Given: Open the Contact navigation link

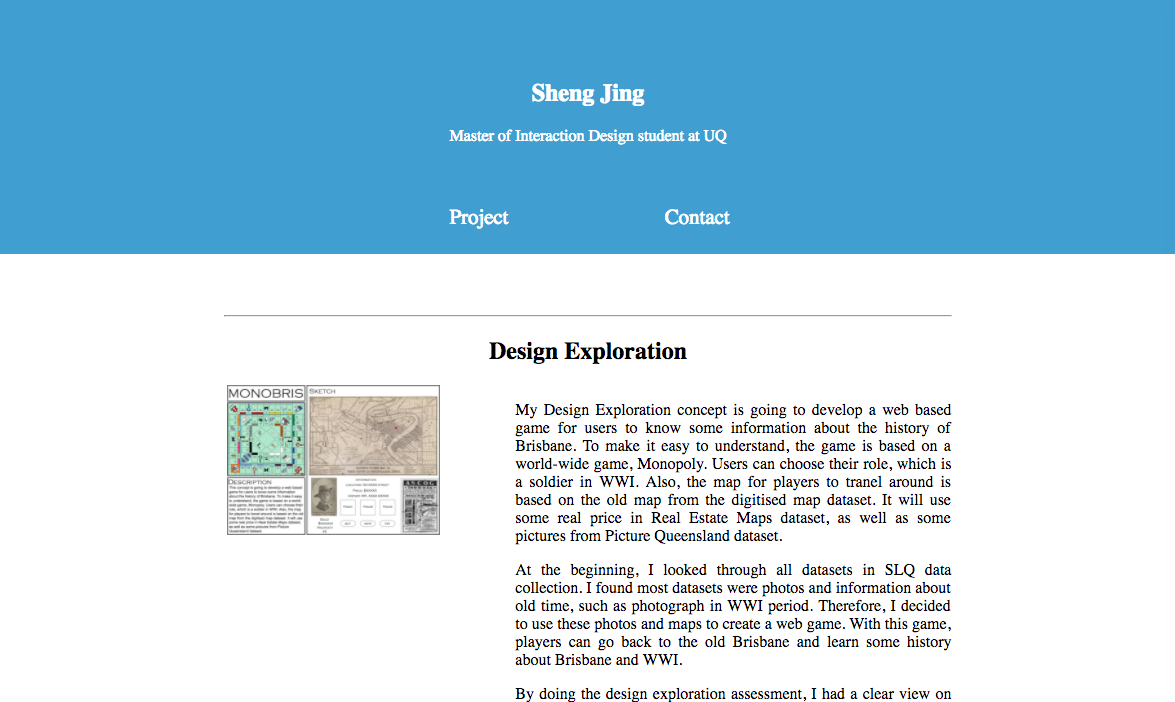Looking at the screenshot, I should click(697, 217).
